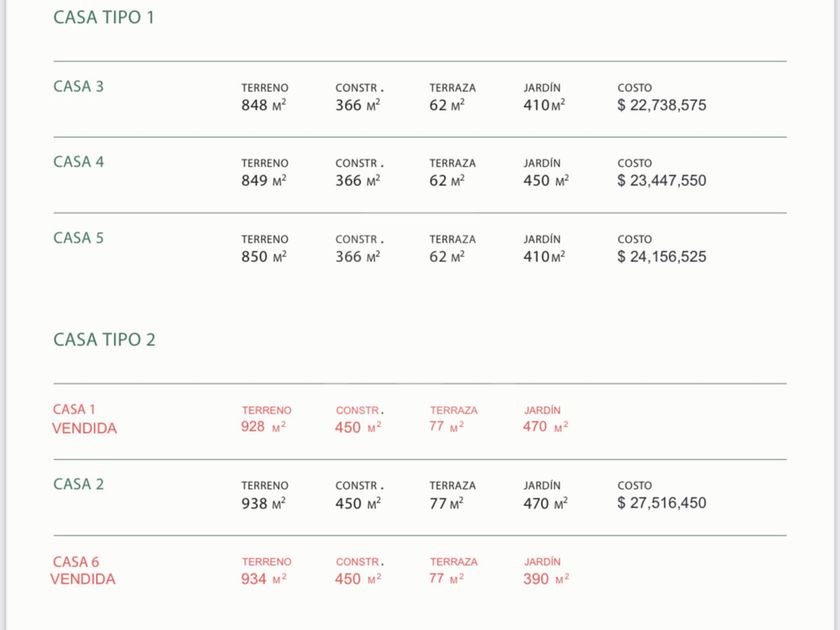
Task: Select the CASA 3 row label
Action: [x=78, y=86]
